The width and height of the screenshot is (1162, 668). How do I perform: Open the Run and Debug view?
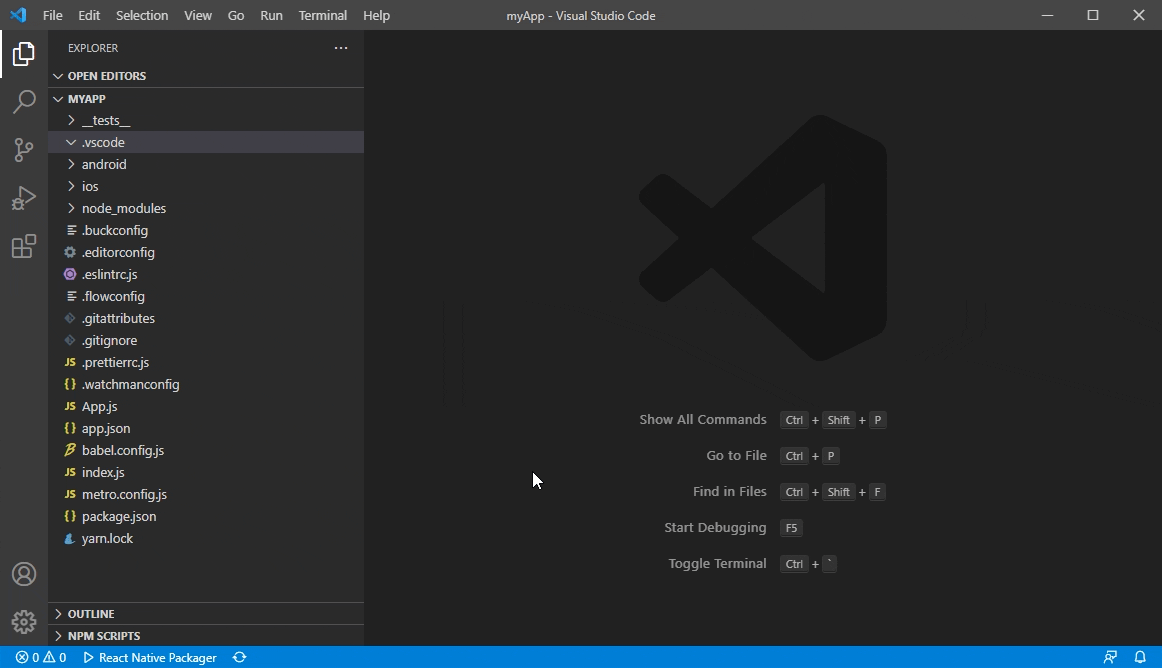[x=24, y=198]
